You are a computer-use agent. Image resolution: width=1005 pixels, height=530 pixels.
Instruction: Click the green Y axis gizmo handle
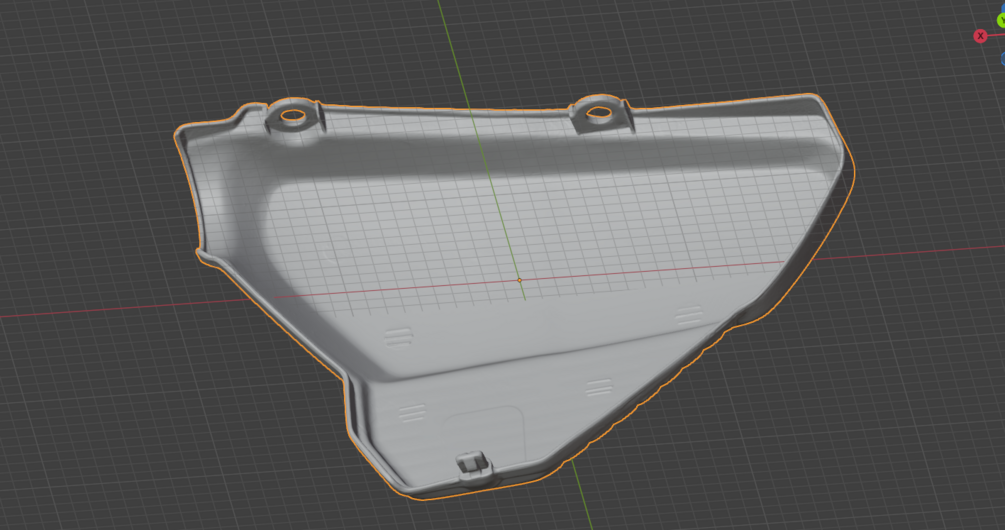(1001, 21)
